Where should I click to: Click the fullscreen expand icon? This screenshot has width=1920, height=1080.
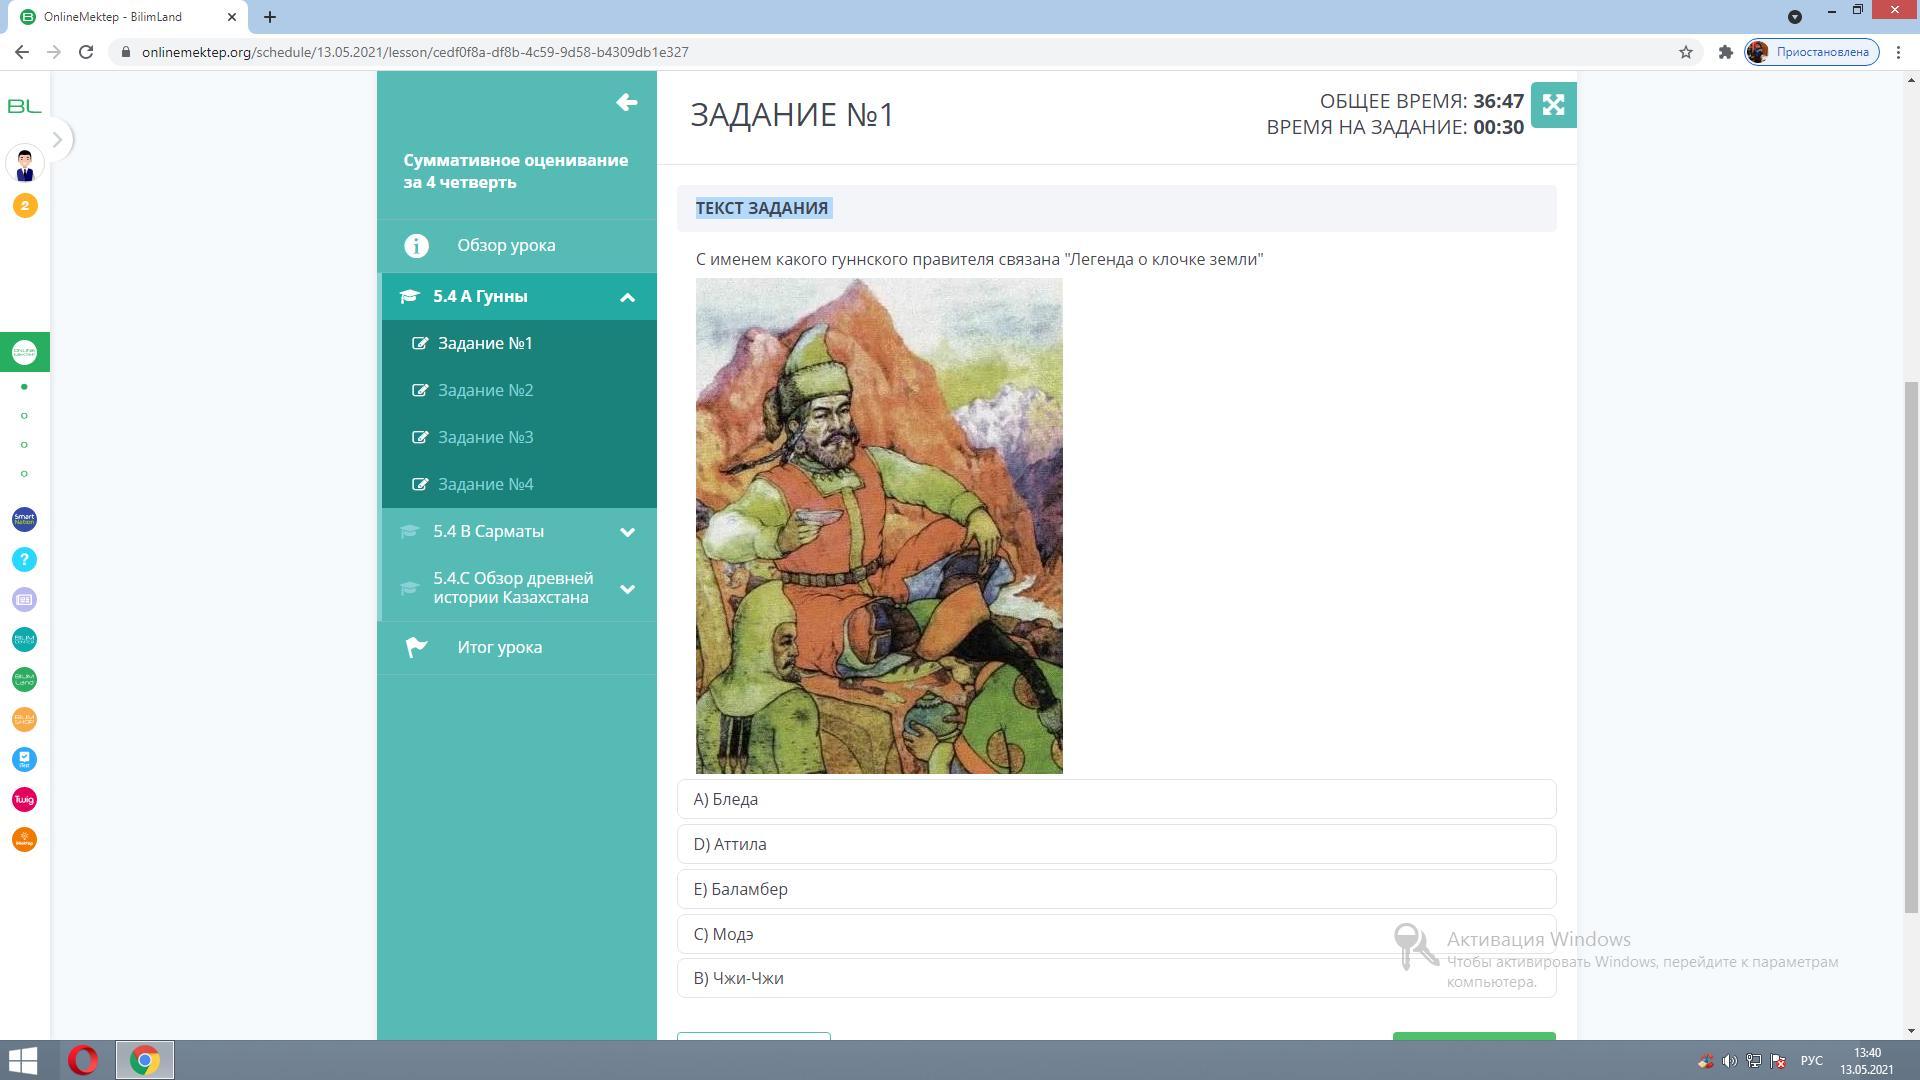pos(1553,105)
